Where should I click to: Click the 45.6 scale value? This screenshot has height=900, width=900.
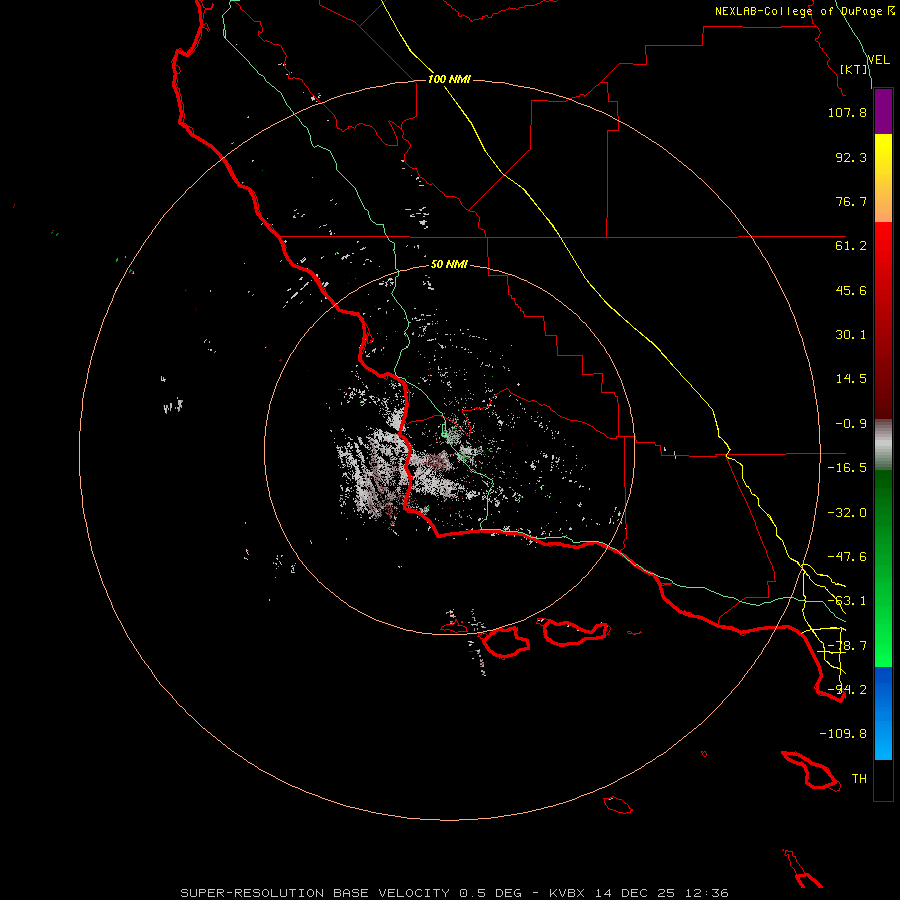pyautogui.click(x=851, y=290)
